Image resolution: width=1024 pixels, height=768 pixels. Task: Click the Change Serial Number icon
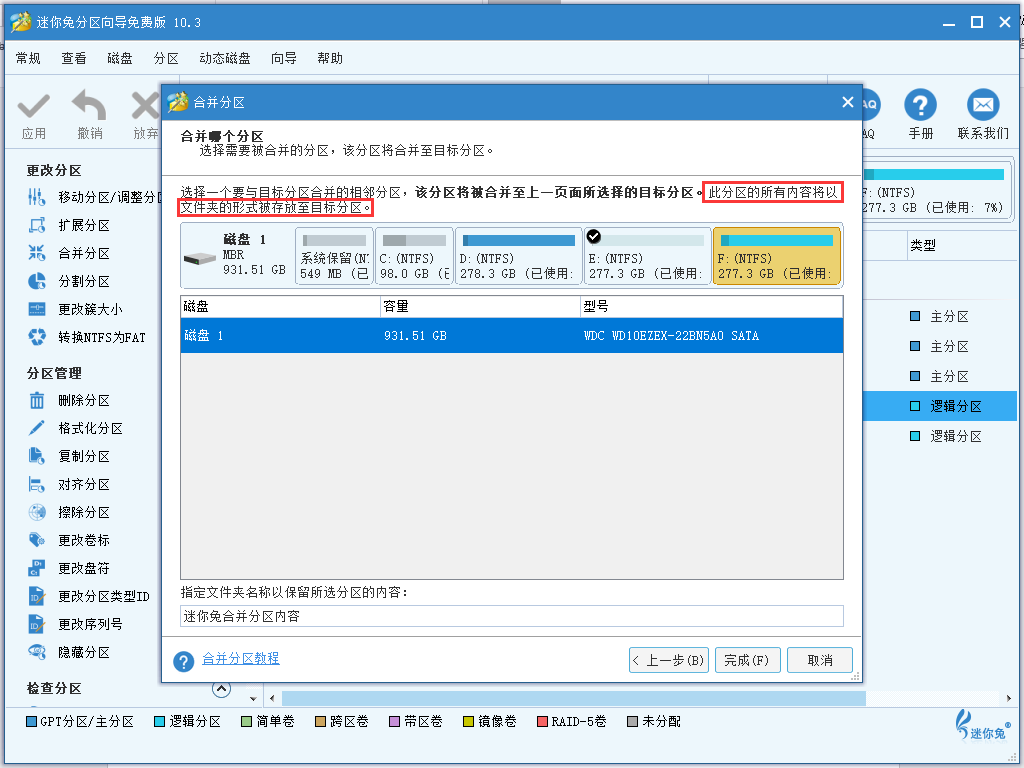[x=37, y=624]
